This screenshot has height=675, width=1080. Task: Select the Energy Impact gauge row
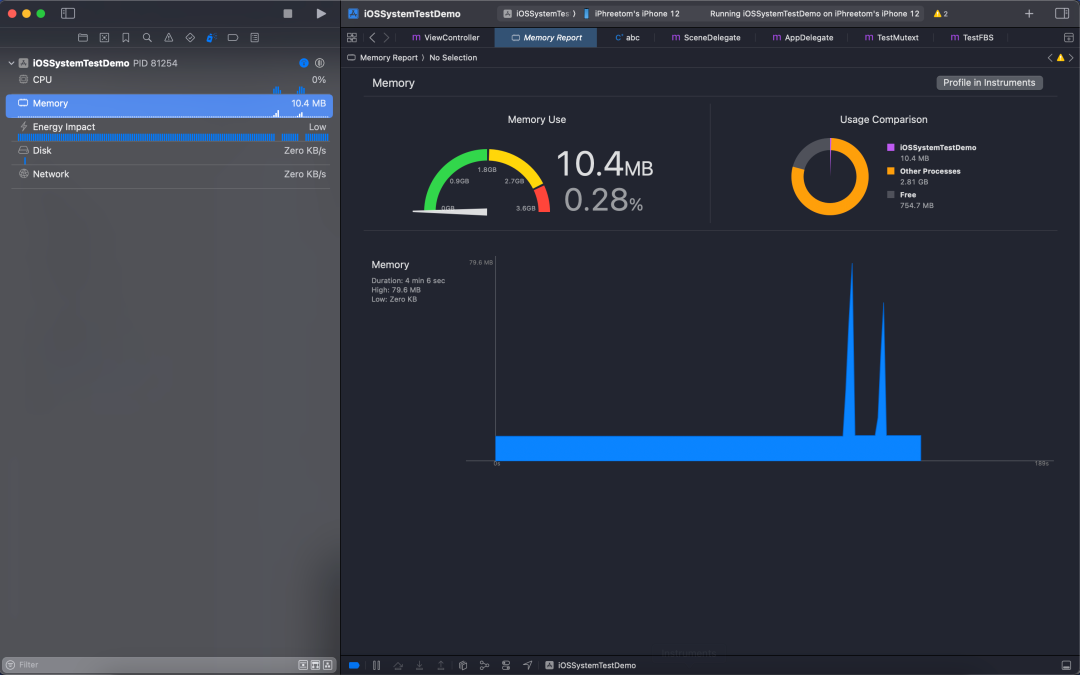click(169, 129)
